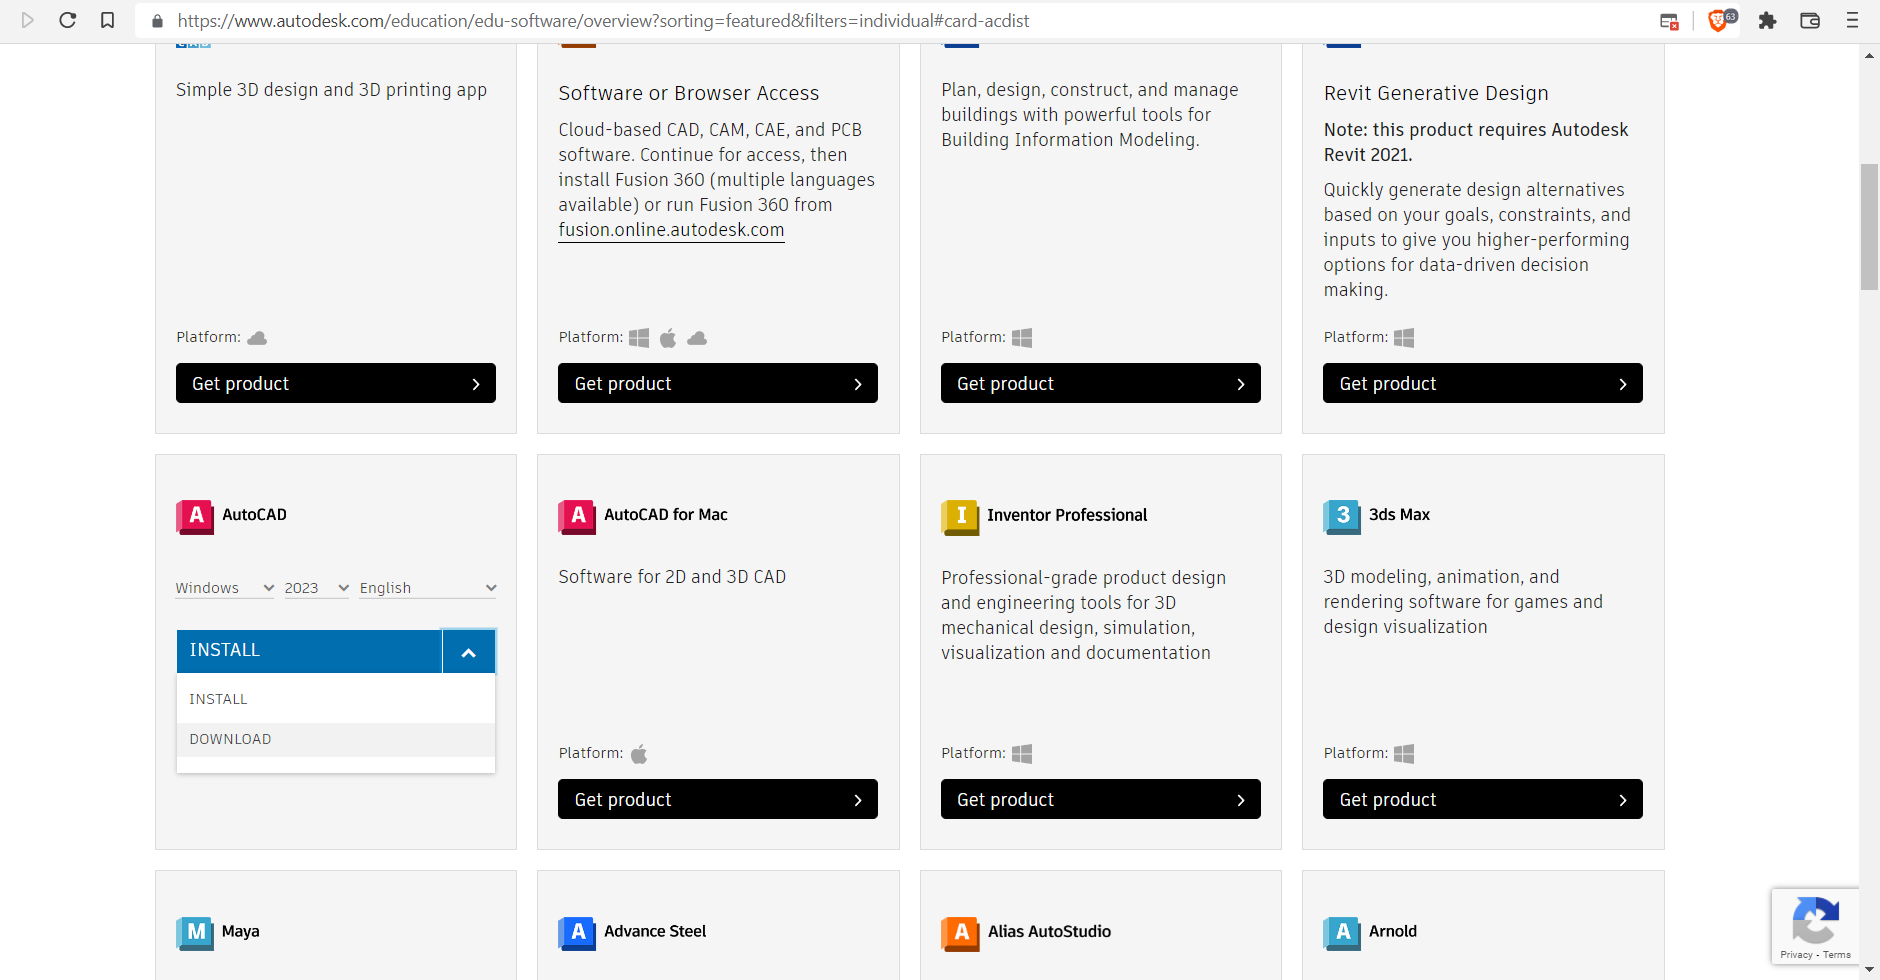Open the browser hamburger menu
Viewport: 1880px width, 980px height.
click(1852, 20)
